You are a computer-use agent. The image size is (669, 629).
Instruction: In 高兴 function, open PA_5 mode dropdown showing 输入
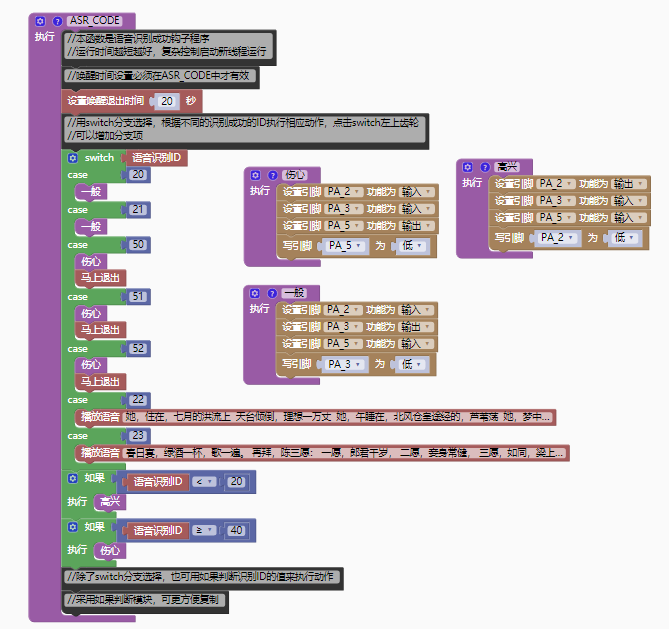click(x=629, y=218)
